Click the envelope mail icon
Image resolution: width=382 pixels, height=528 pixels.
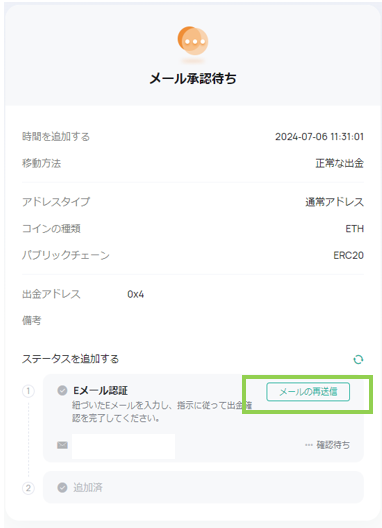62,445
